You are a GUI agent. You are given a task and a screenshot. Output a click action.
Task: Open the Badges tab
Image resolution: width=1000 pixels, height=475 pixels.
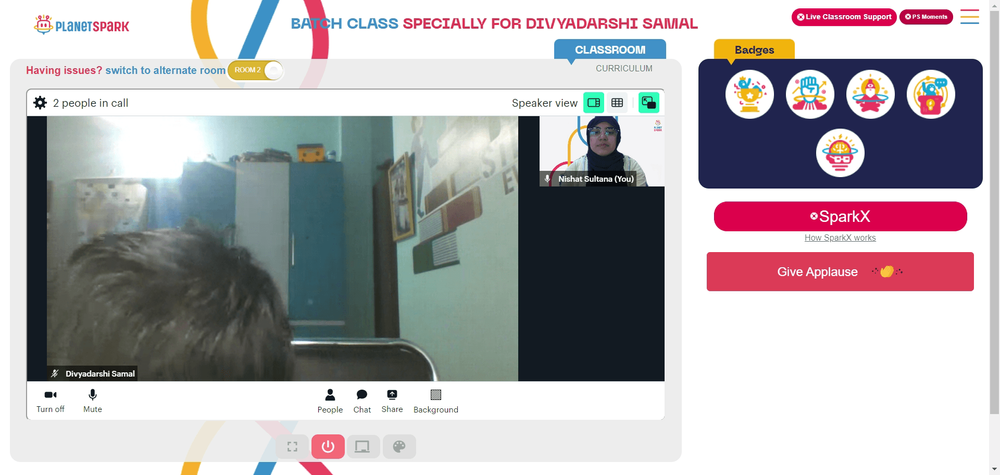754,50
